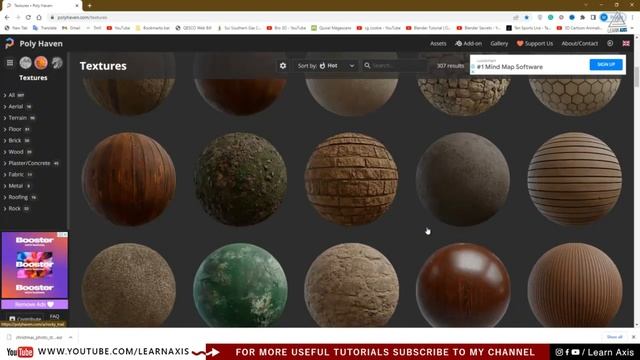The height and width of the screenshot is (360, 640).
Task: Bookmark this page star icon
Action: [527, 17]
